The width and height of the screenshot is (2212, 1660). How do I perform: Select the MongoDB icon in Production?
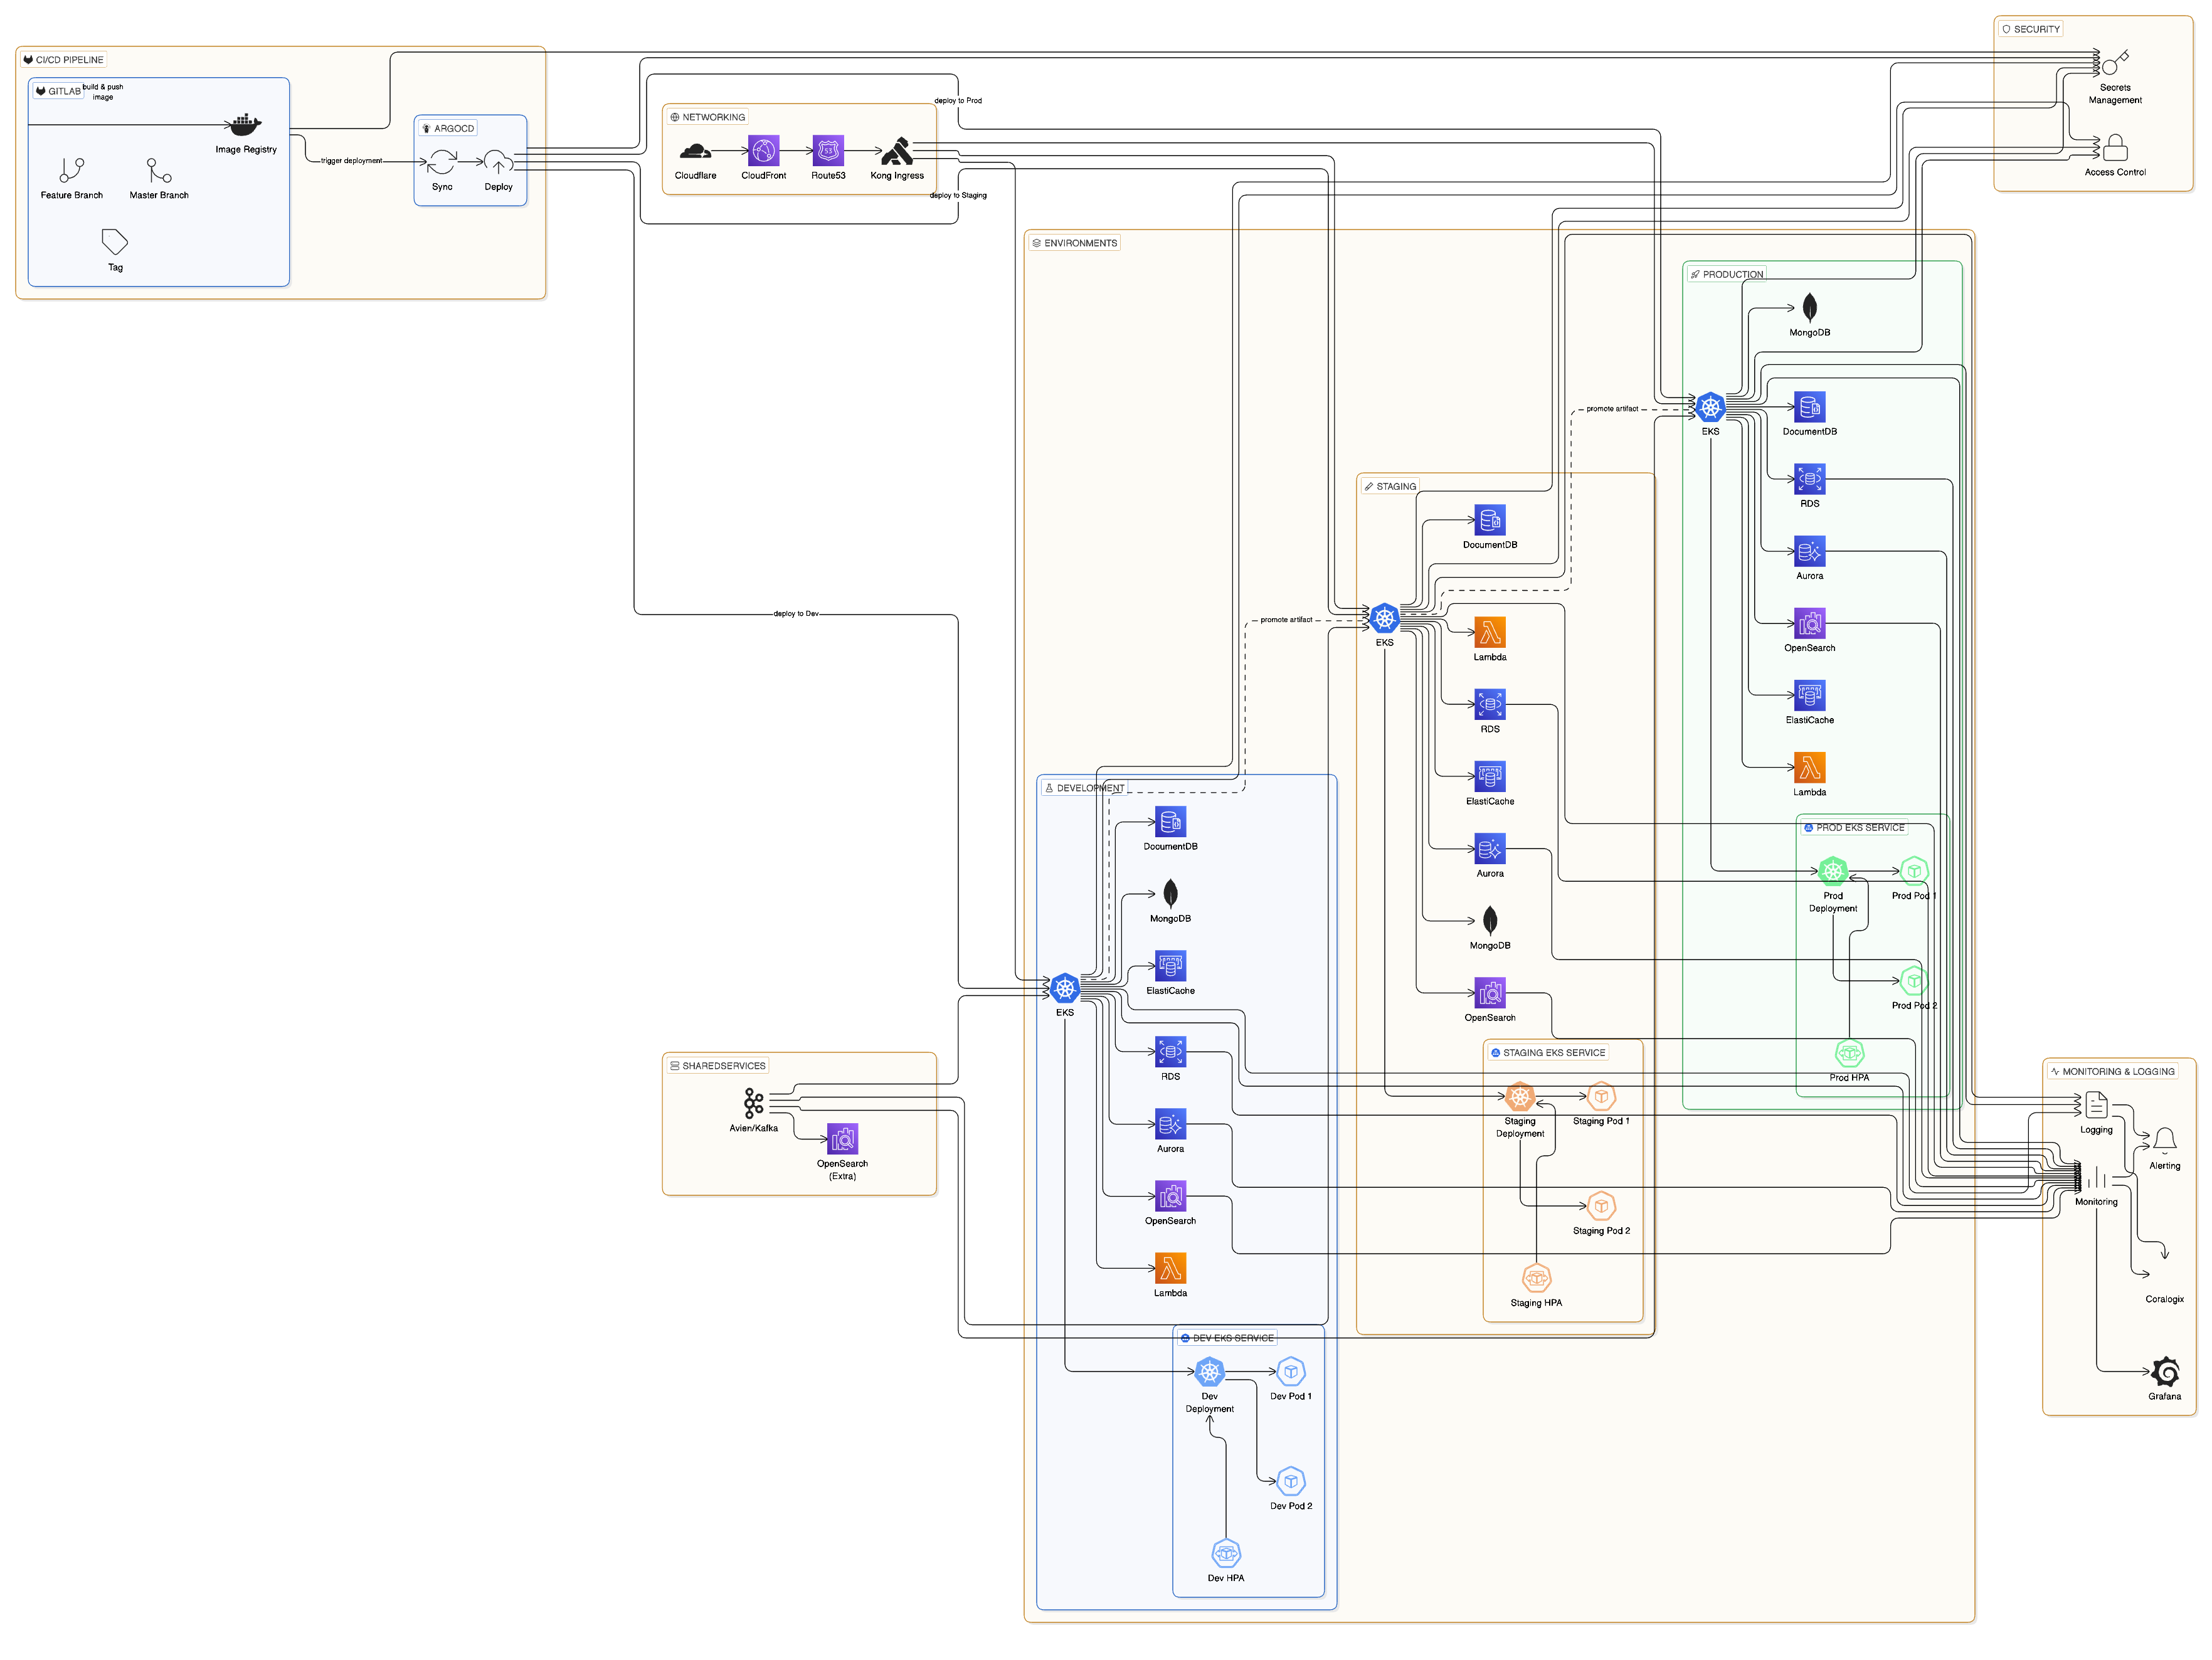pyautogui.click(x=1809, y=307)
